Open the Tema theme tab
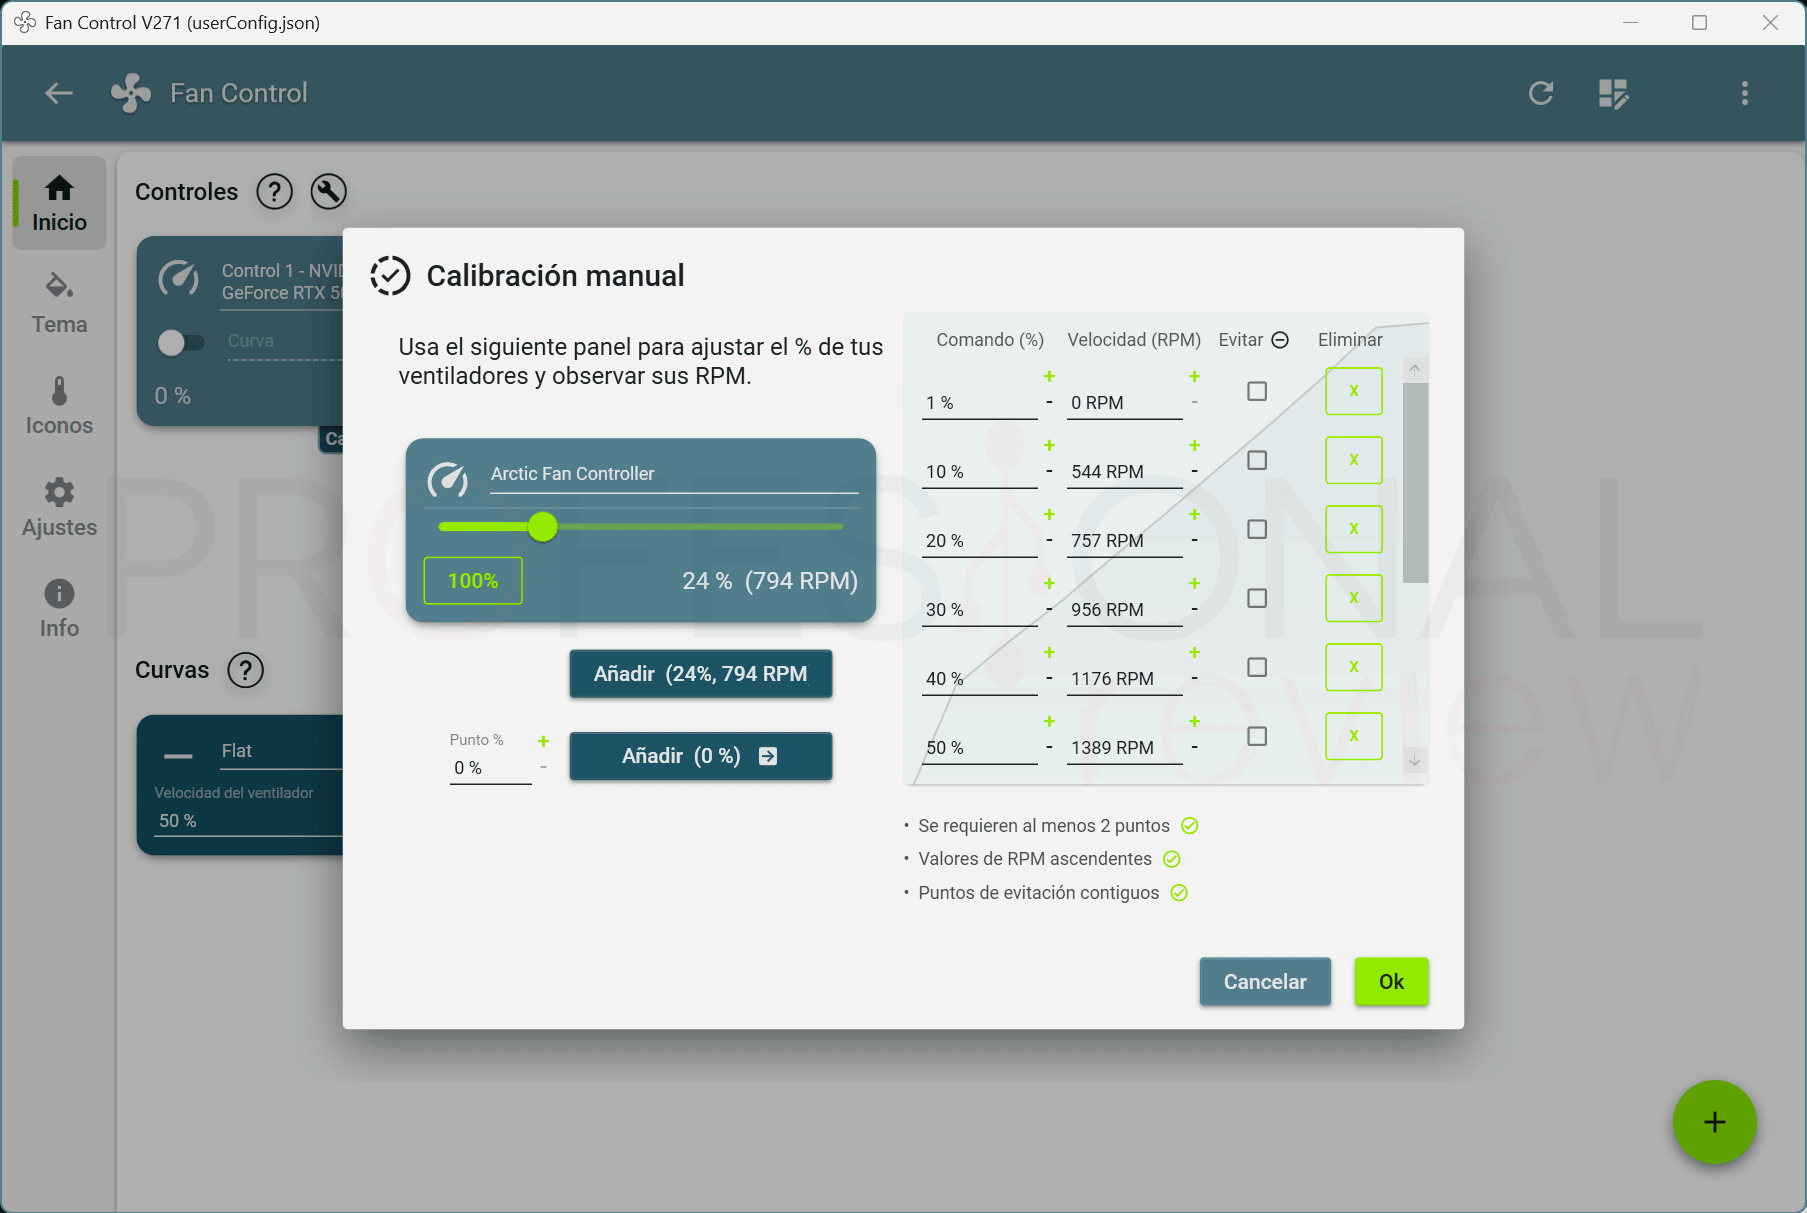The height and width of the screenshot is (1213, 1807). point(59,303)
